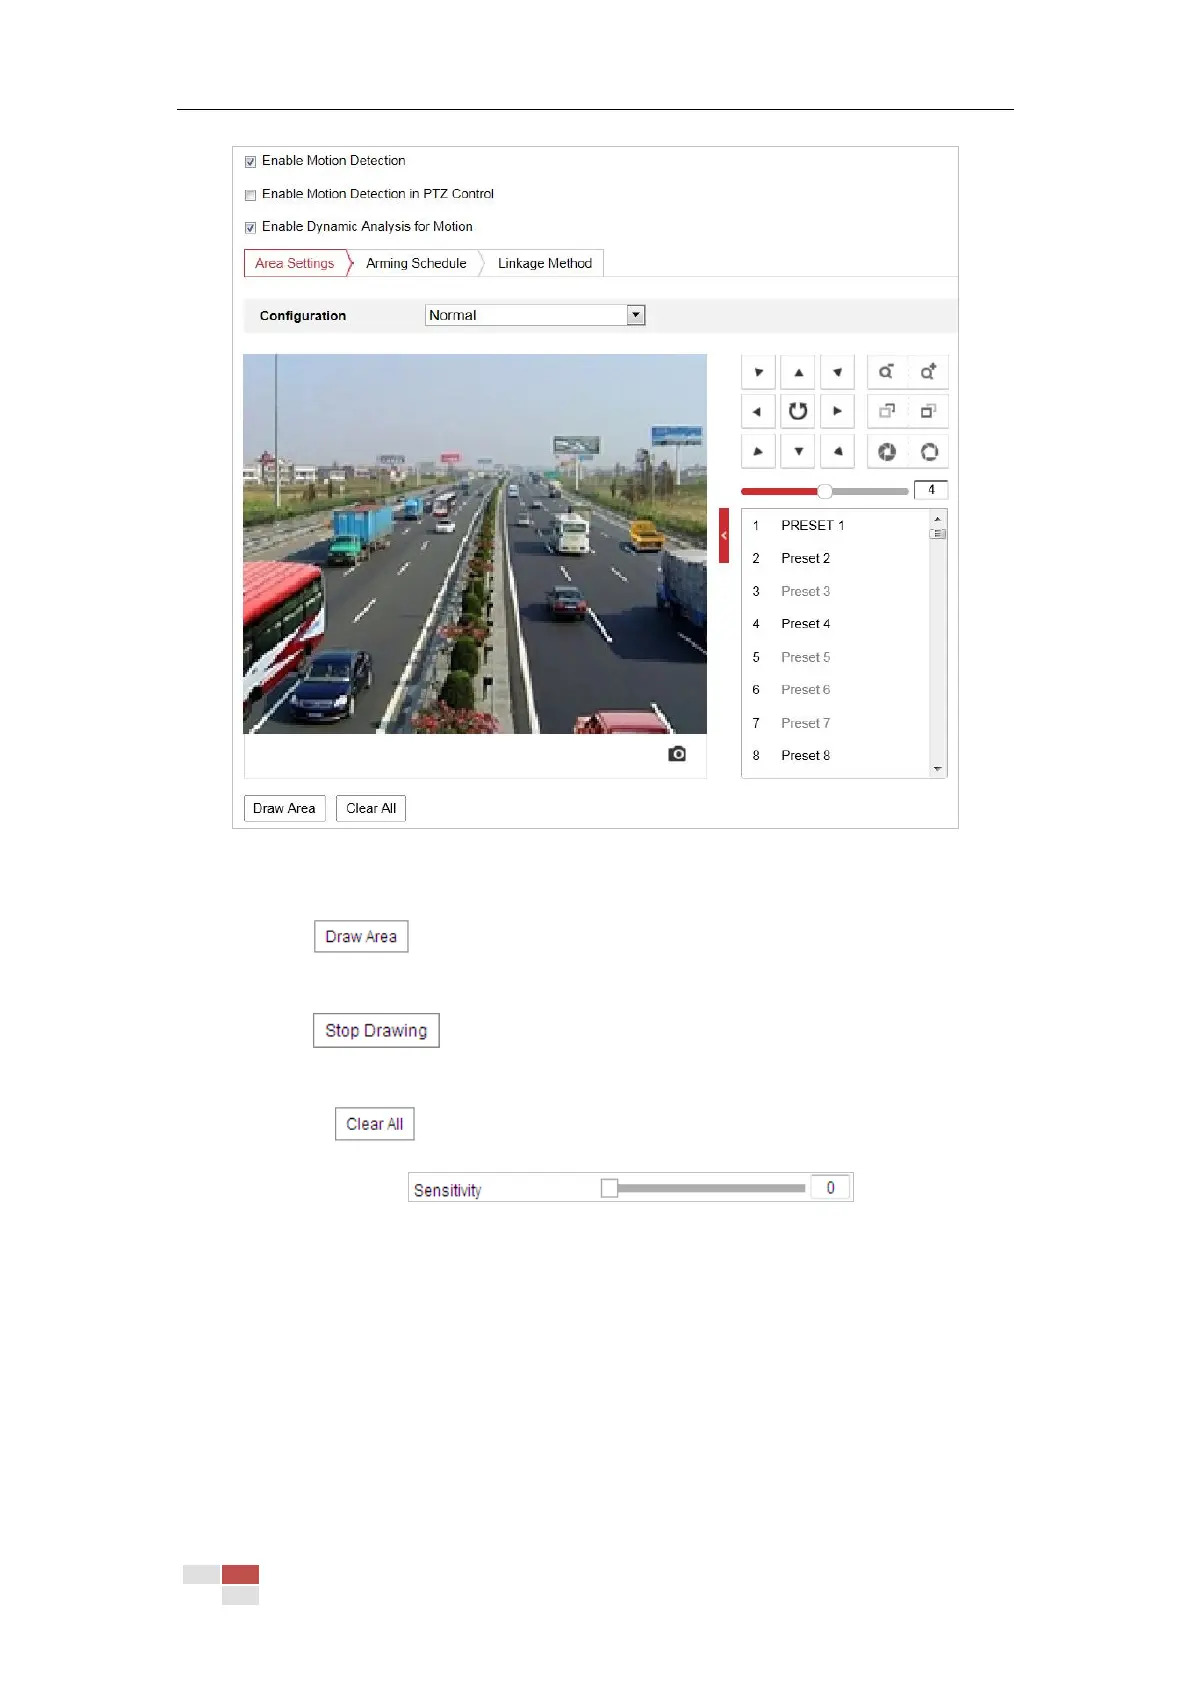Collapse PTZ panel with red side handle
Image resolution: width=1190 pixels, height=1684 pixels.
point(724,535)
